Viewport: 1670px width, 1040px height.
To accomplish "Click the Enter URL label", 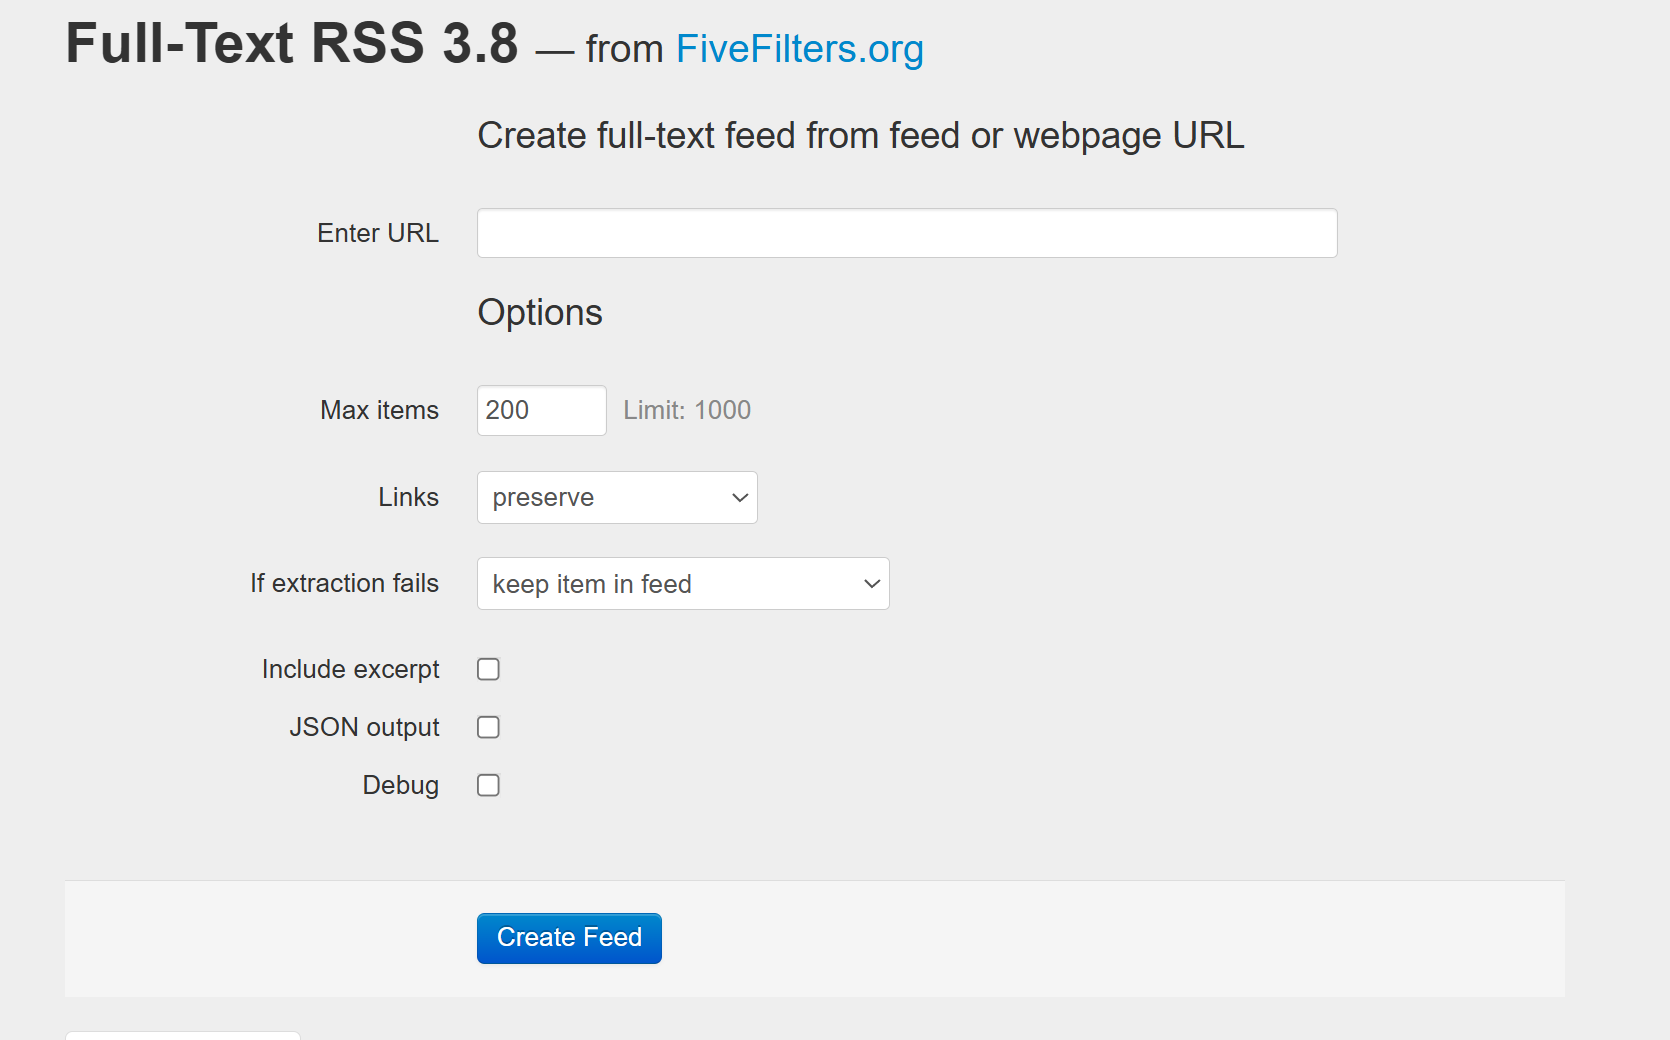I will pos(378,233).
